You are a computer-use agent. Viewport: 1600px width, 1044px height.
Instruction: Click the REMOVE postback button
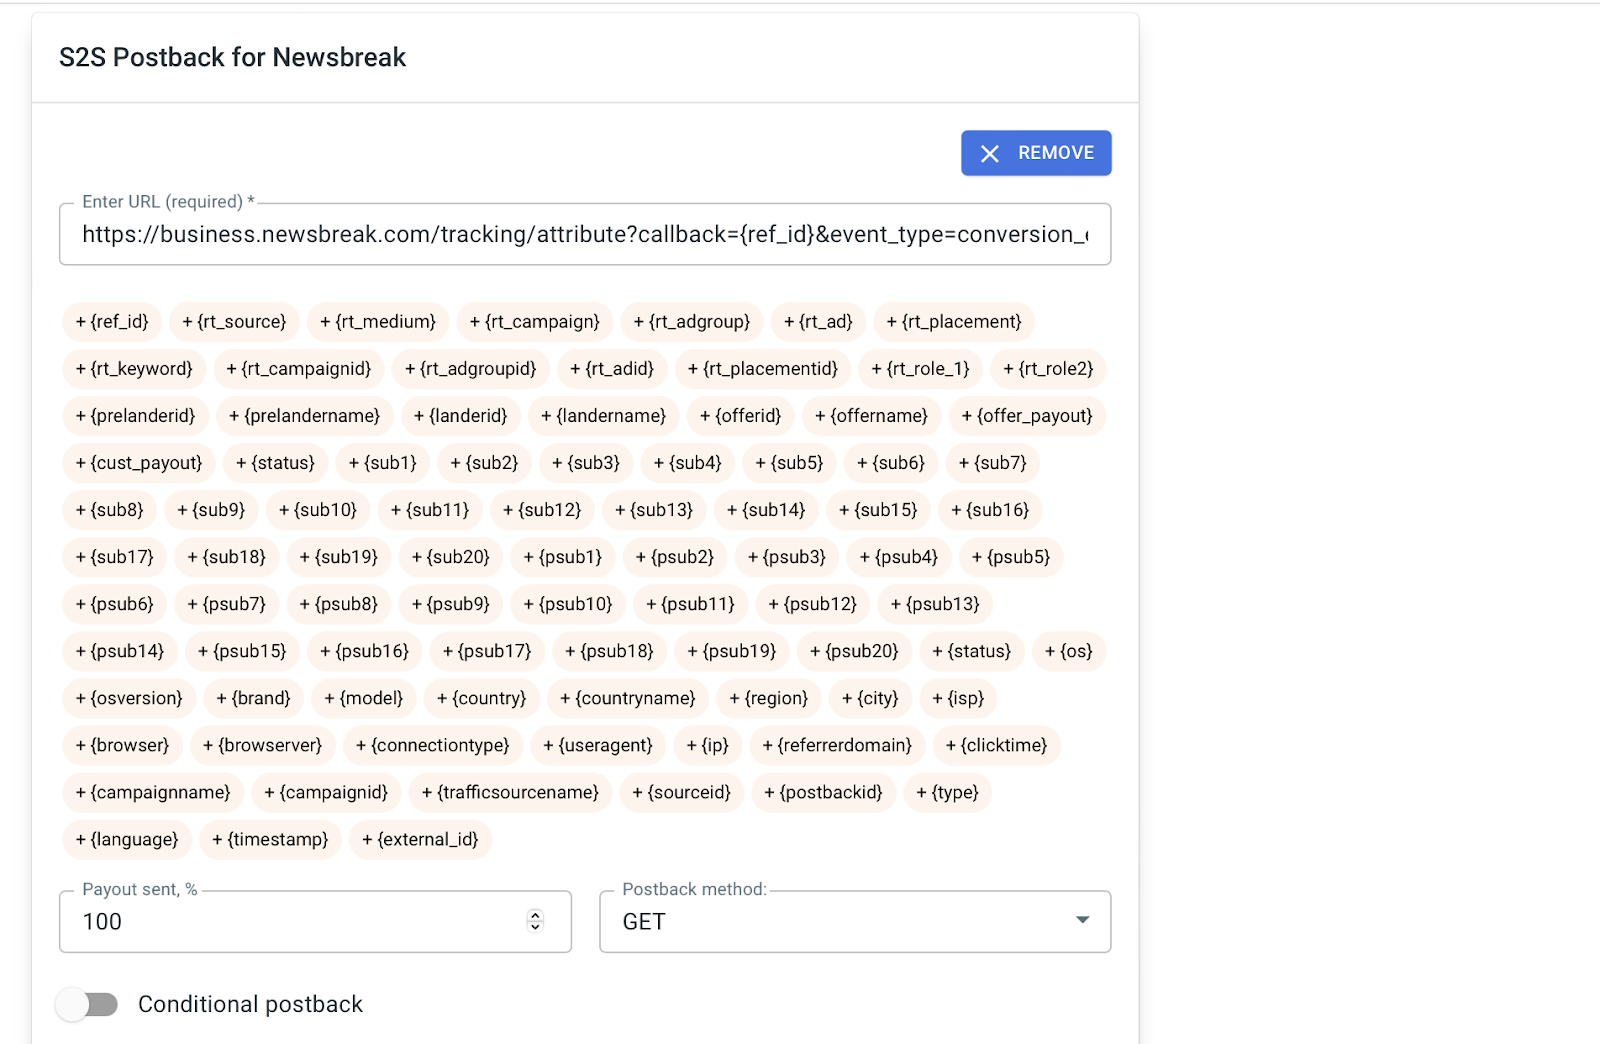[1036, 153]
